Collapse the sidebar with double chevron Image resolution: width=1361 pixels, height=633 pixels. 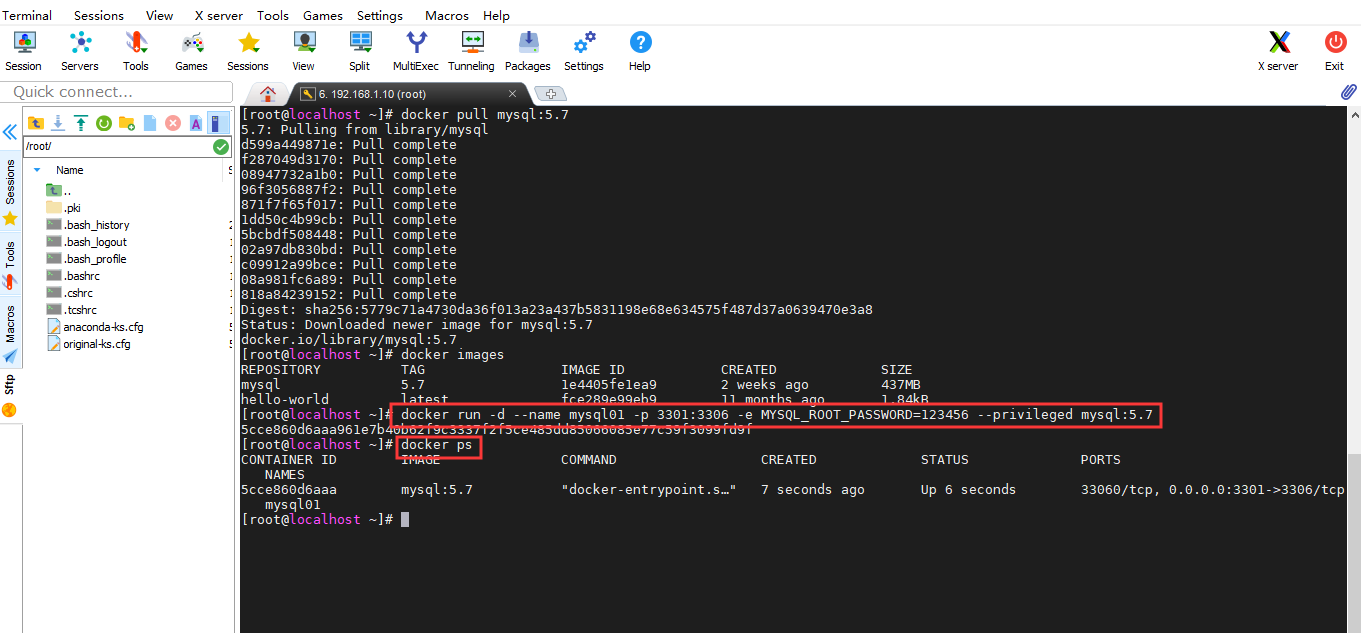point(10,132)
